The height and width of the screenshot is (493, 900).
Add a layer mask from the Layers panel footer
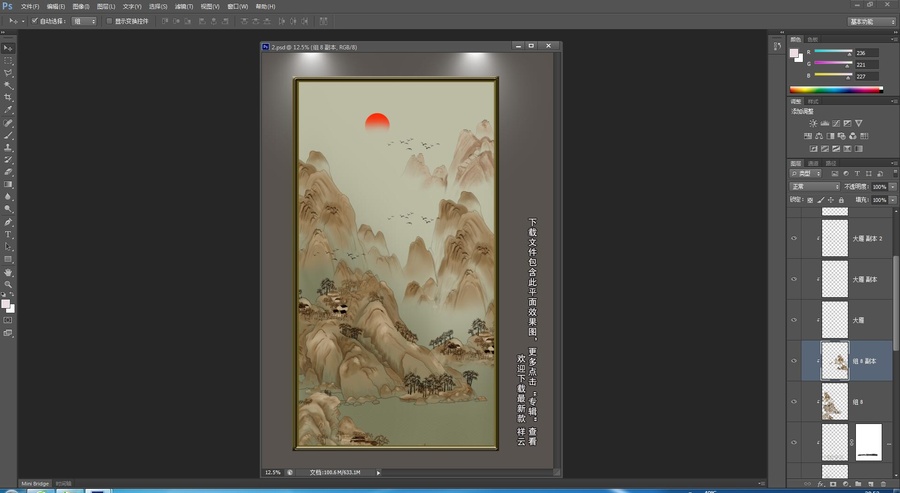[x=833, y=484]
